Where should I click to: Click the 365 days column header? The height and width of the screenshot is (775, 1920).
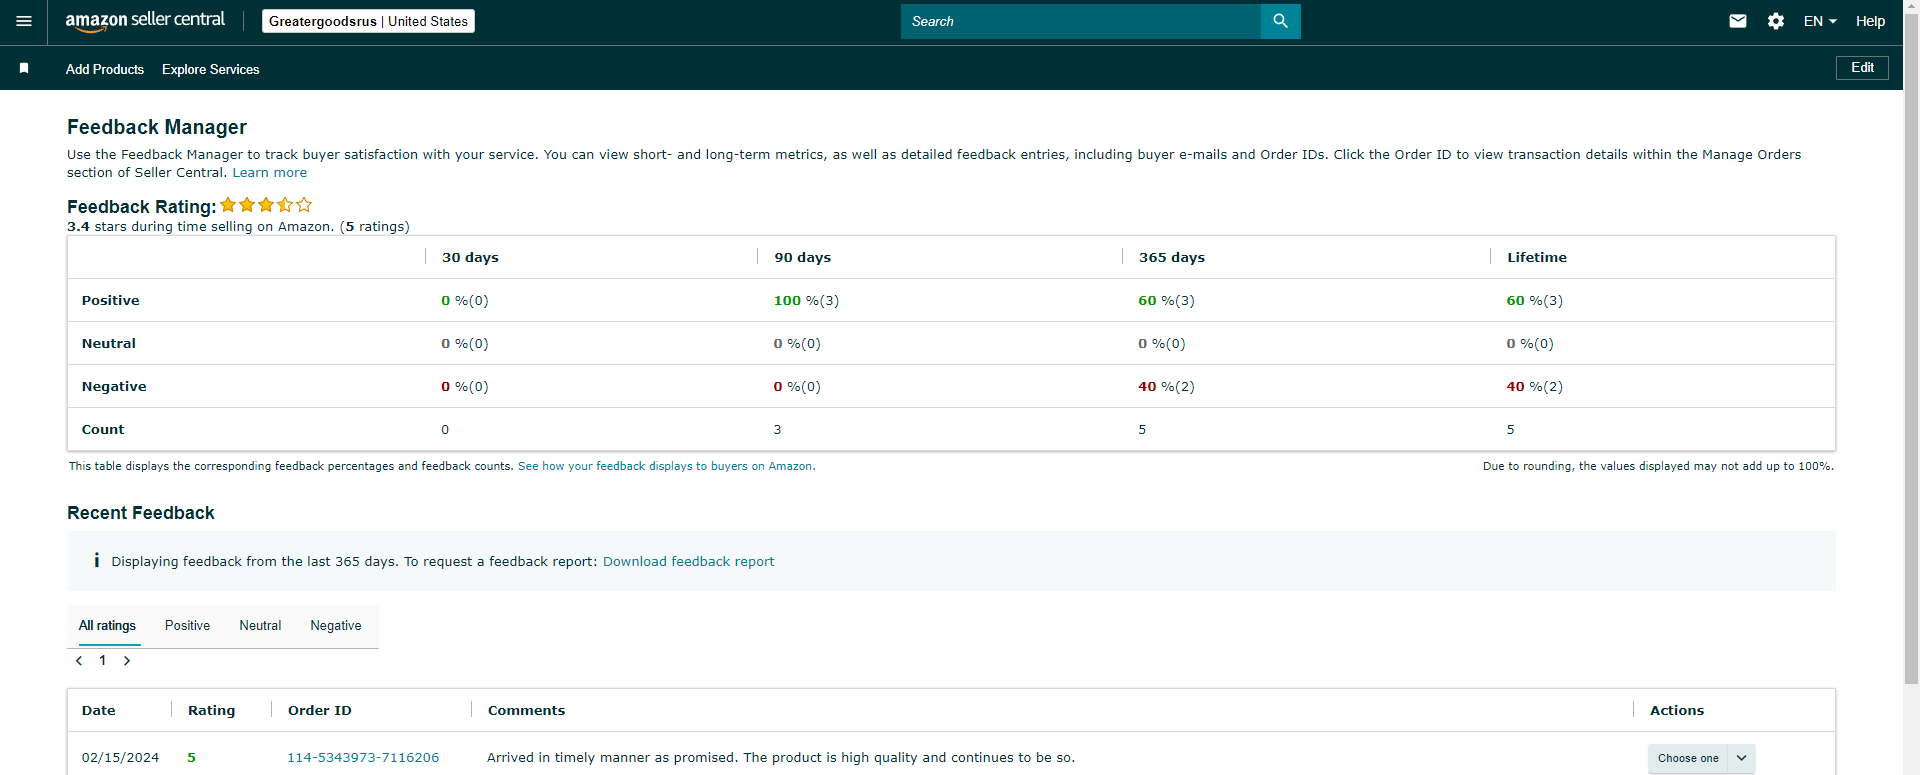click(1172, 257)
